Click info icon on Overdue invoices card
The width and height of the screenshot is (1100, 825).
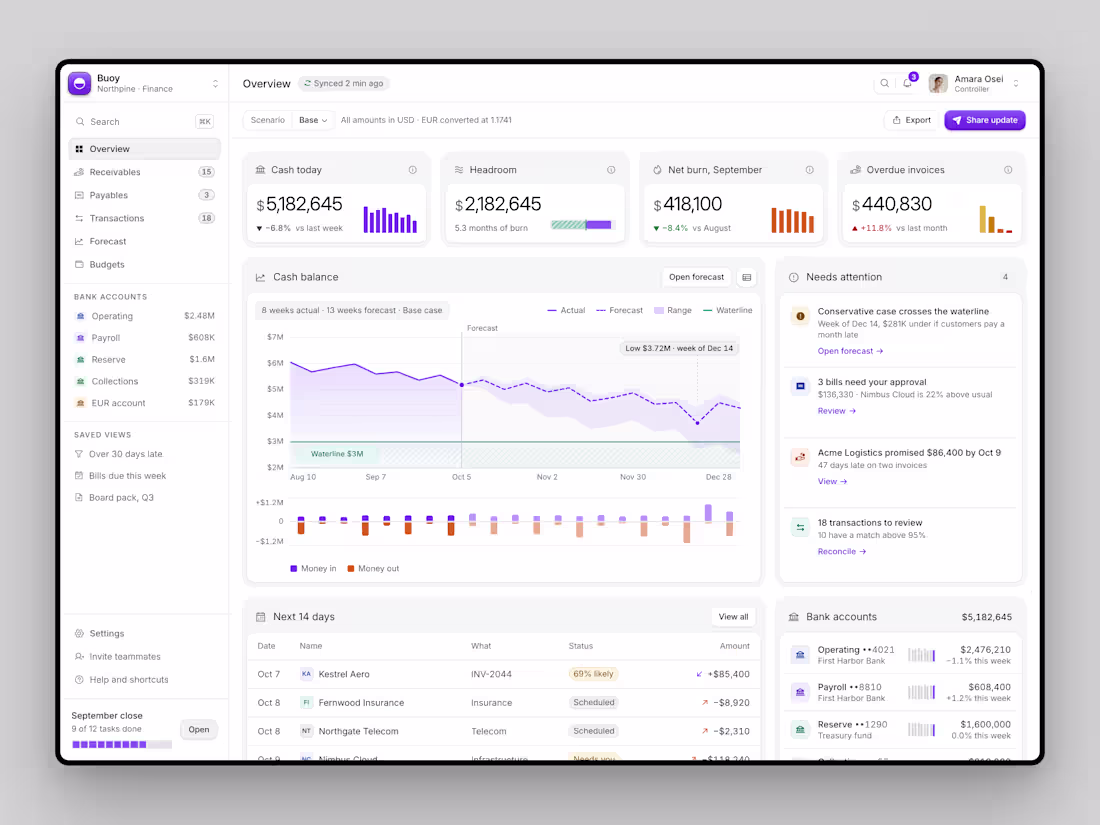[1008, 170]
